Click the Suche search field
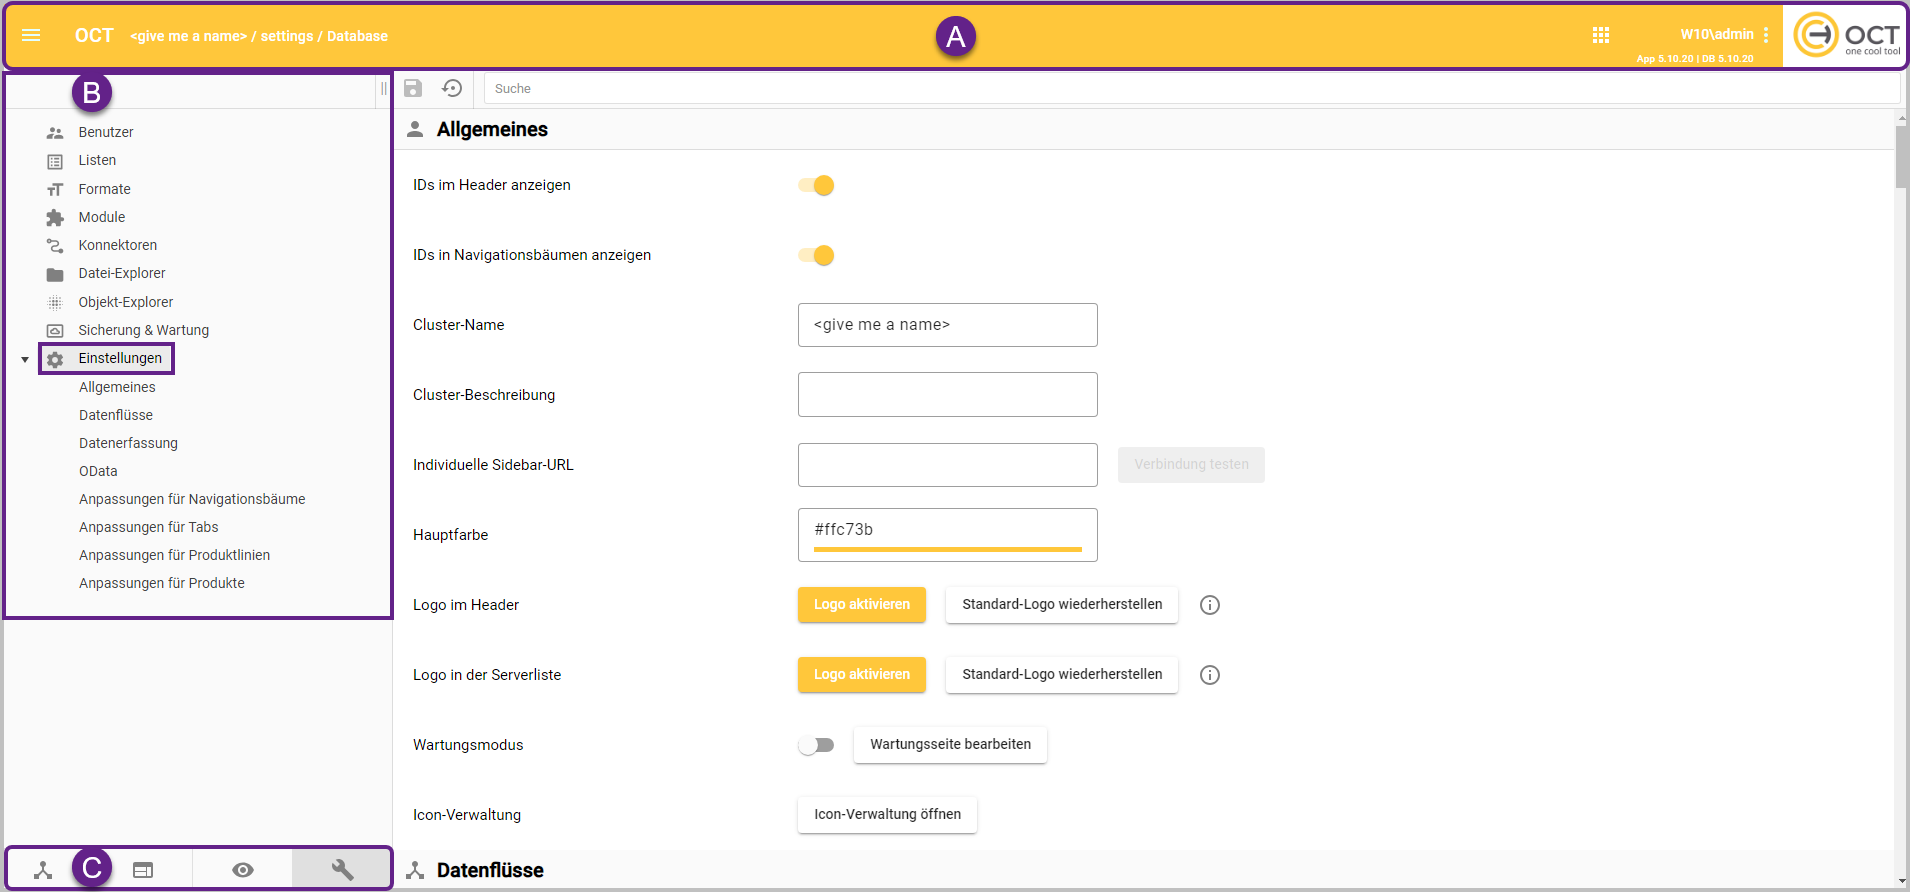 [x=1190, y=89]
